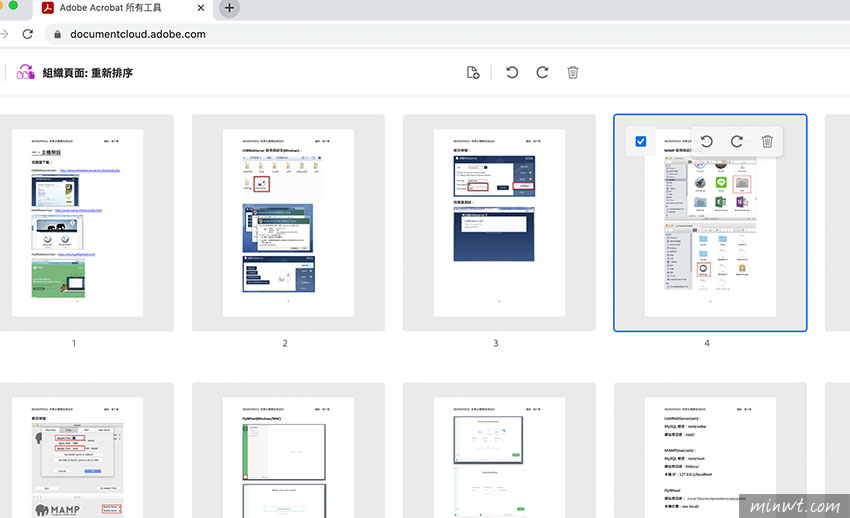This screenshot has width=850, height=518.
Task: Select page 2 thumbnail
Action: point(288,223)
